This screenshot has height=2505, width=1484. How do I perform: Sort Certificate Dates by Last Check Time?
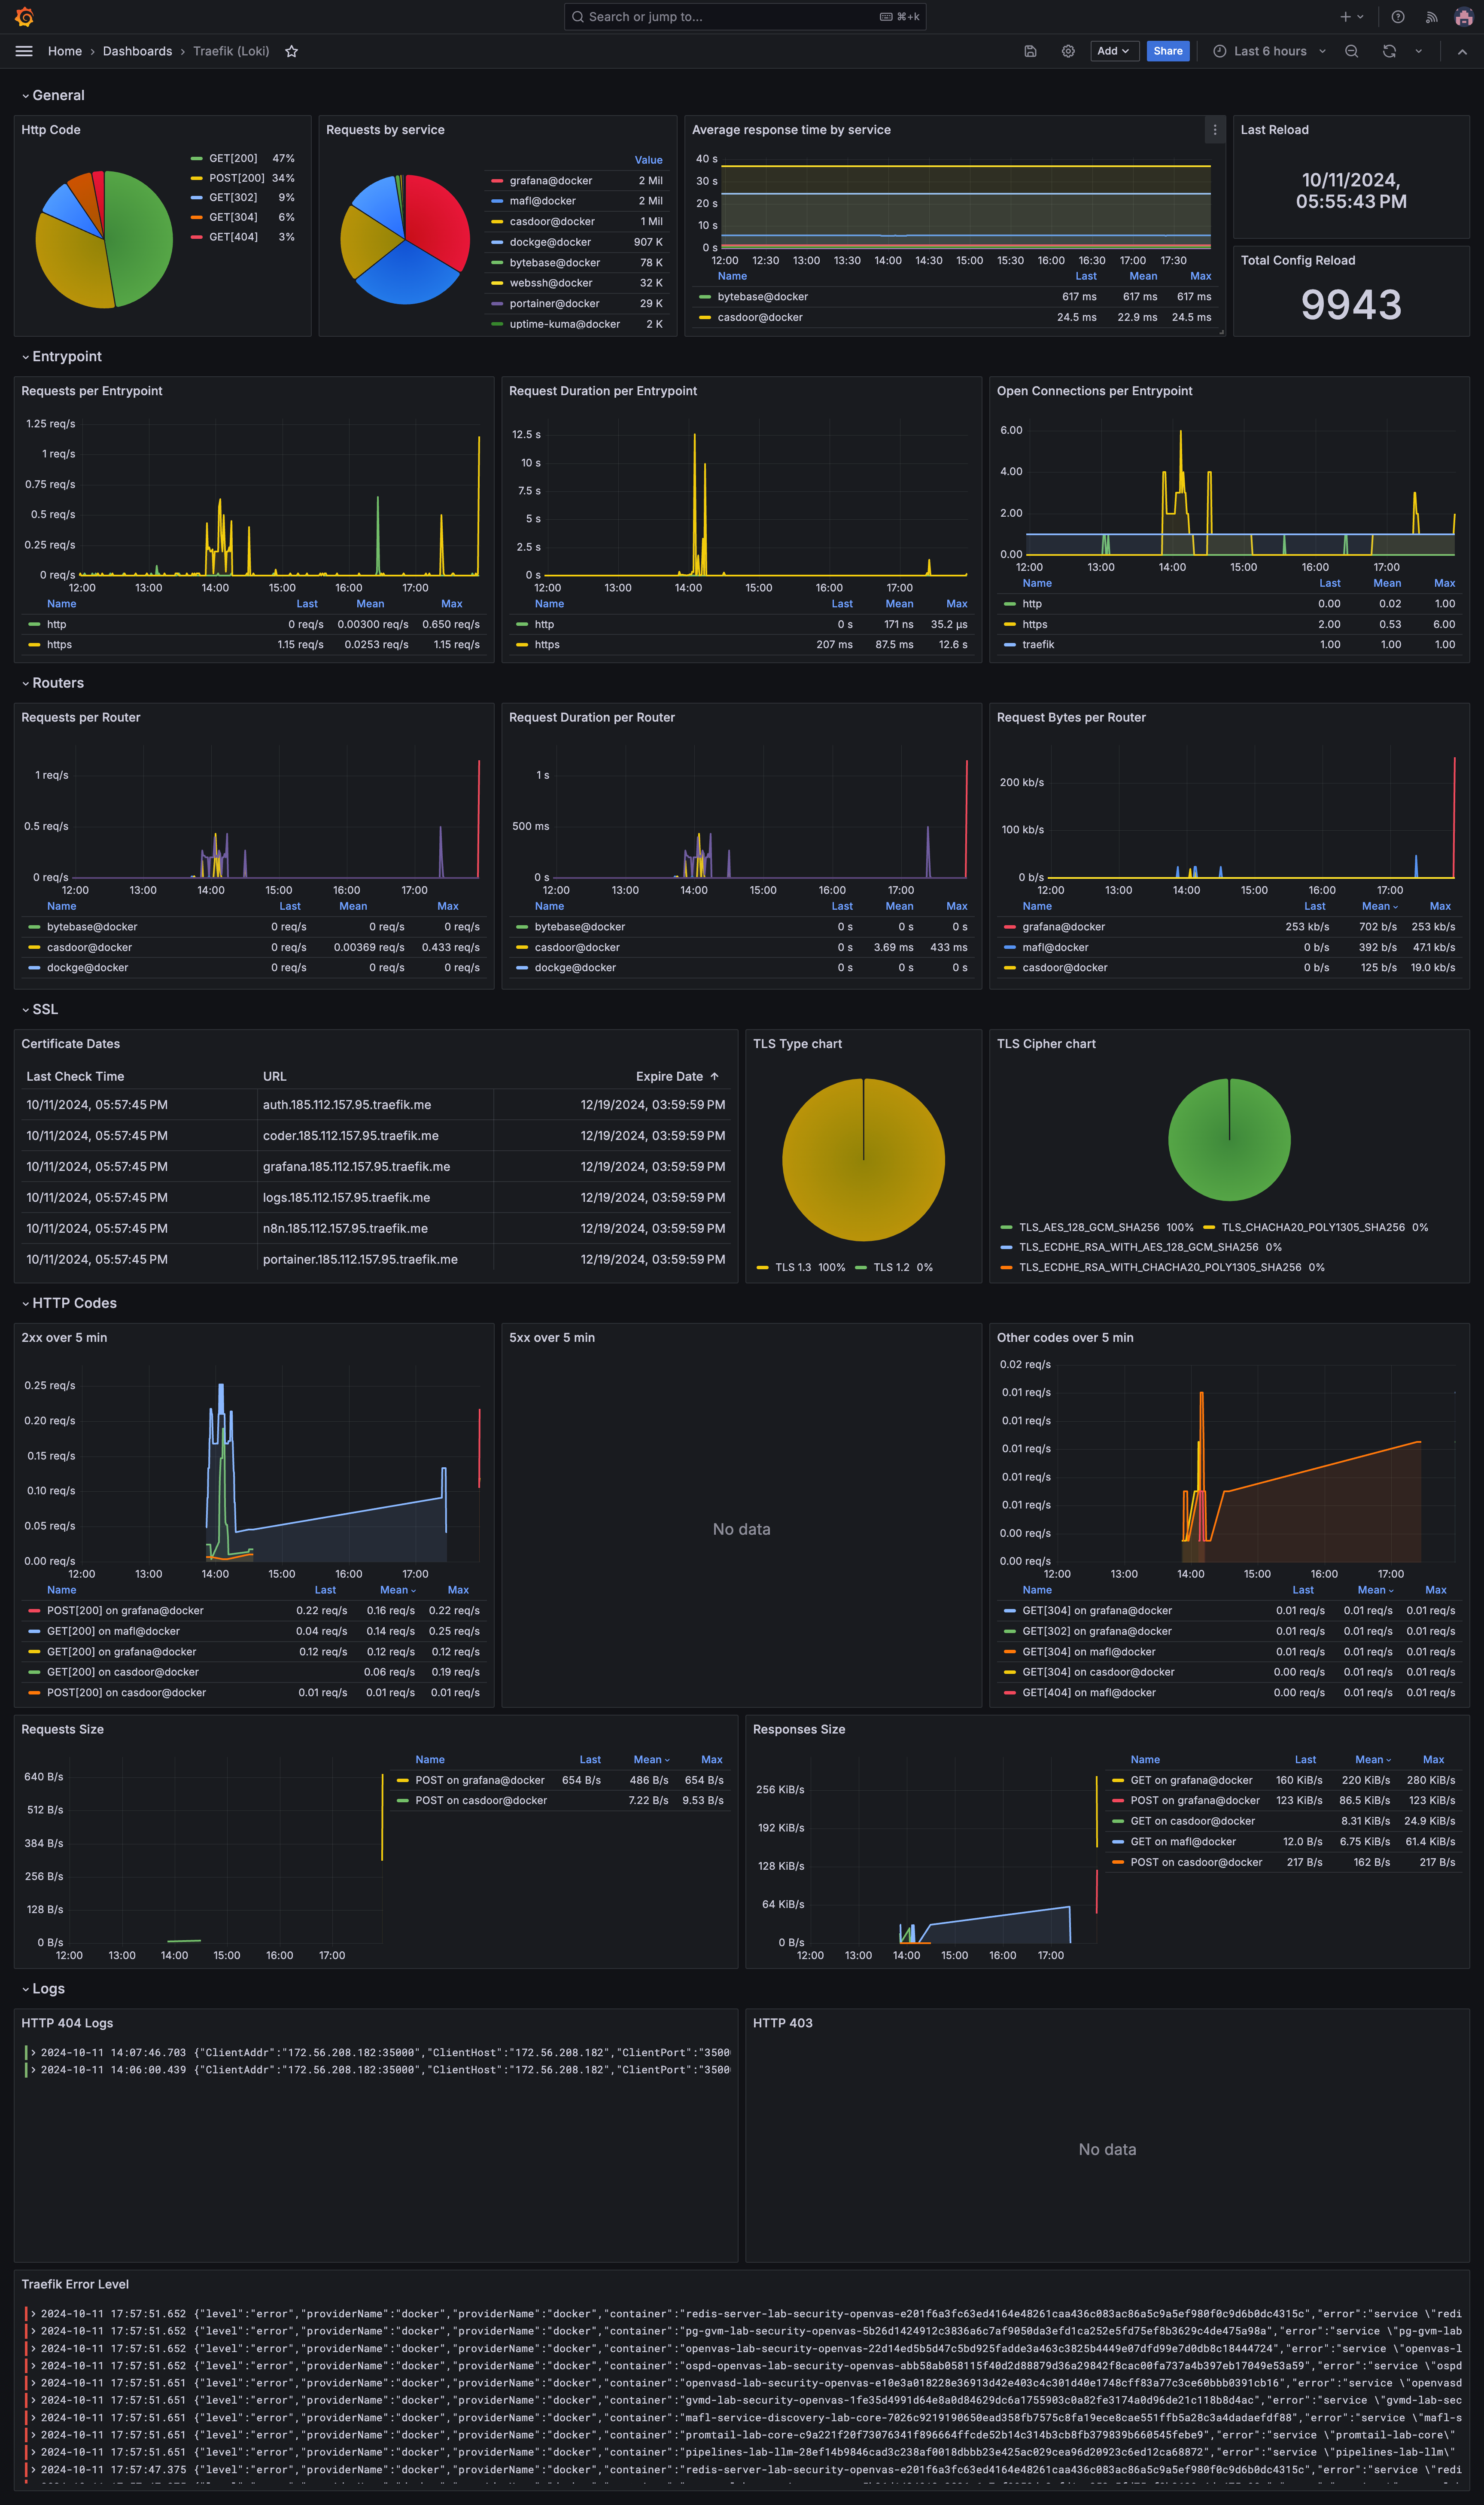tap(75, 1077)
